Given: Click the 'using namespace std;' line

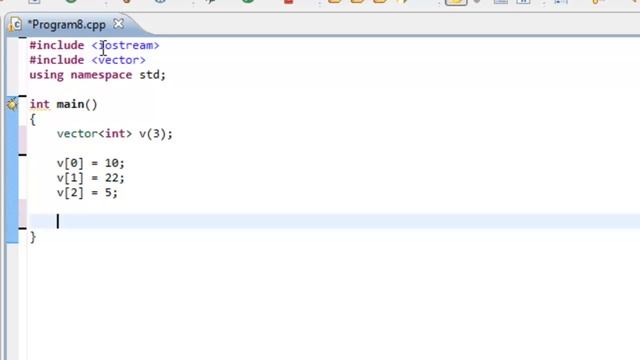Looking at the screenshot, I should (98, 75).
